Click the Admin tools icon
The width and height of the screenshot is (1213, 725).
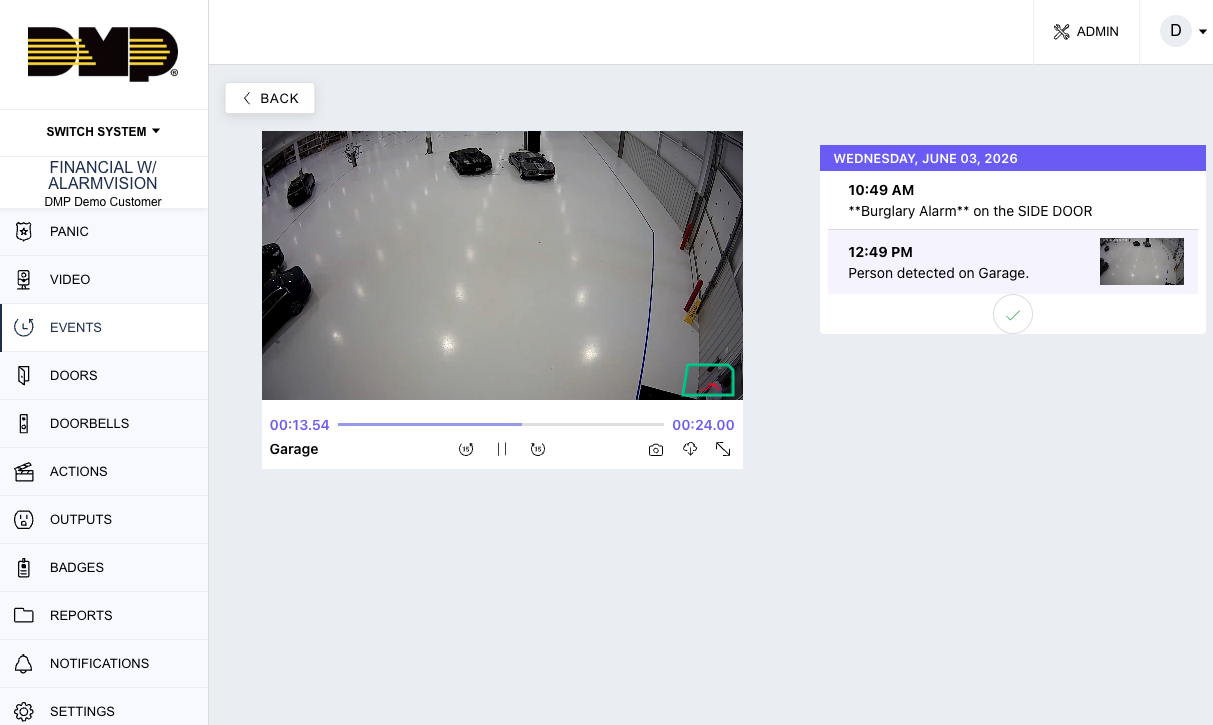1062,32
